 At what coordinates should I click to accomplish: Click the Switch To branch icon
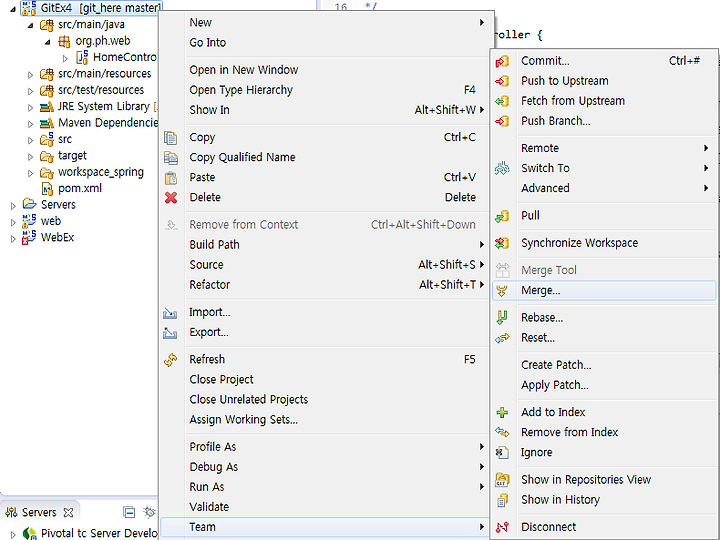(x=502, y=169)
